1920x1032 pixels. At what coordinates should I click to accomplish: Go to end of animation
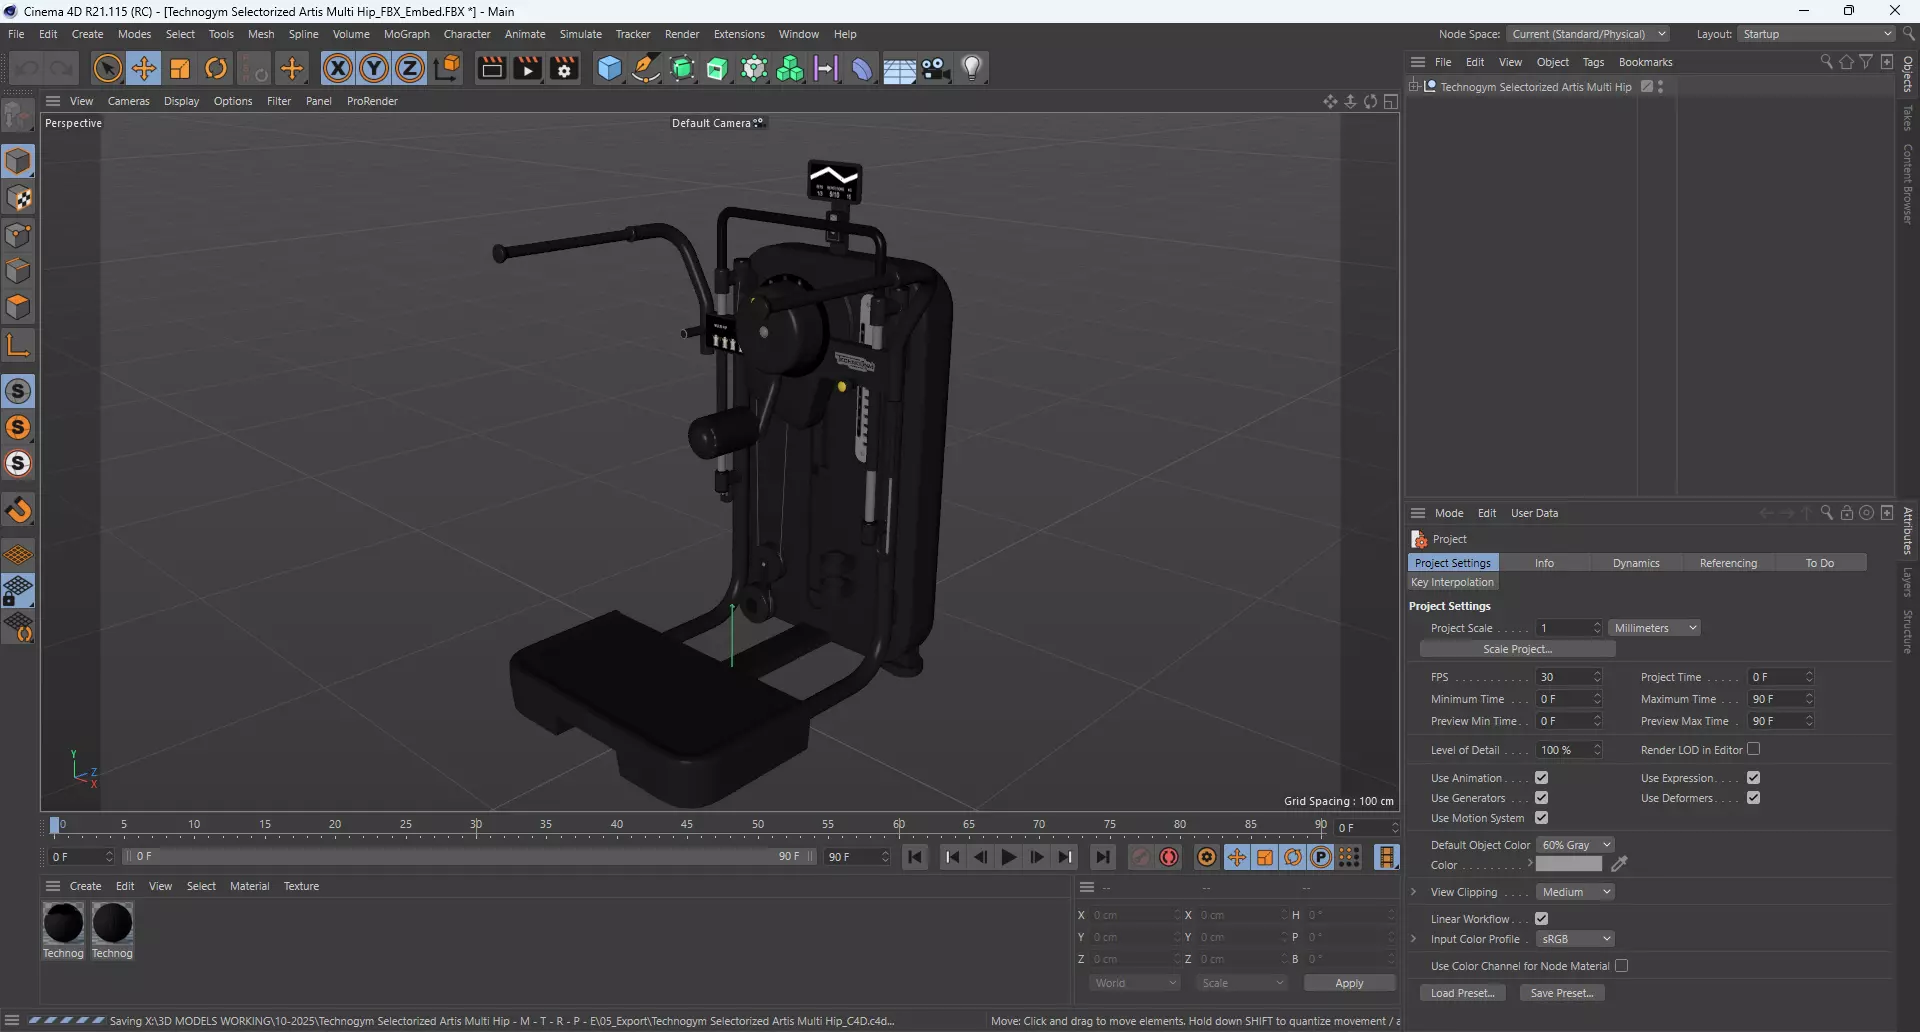point(1103,857)
